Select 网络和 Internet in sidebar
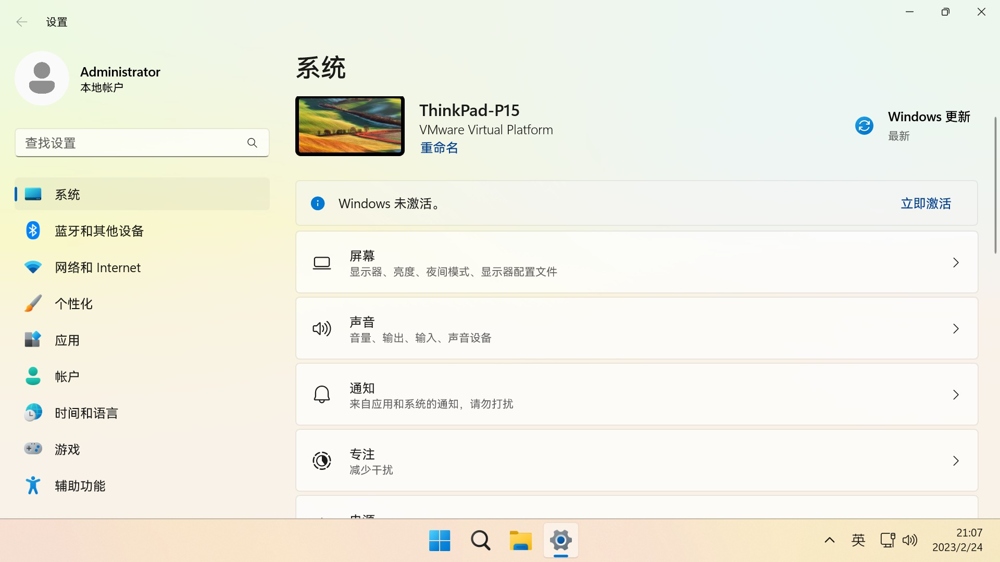This screenshot has height=562, width=1000. tap(97, 267)
